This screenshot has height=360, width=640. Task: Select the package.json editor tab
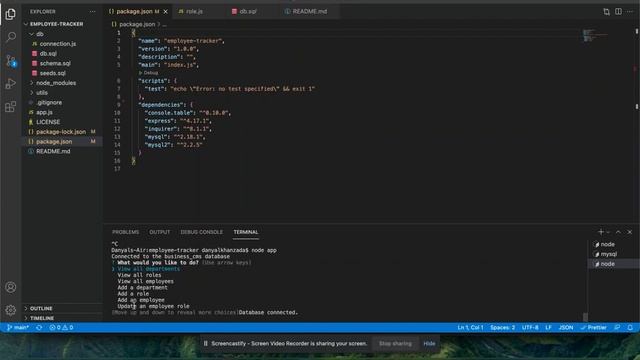pos(134,11)
